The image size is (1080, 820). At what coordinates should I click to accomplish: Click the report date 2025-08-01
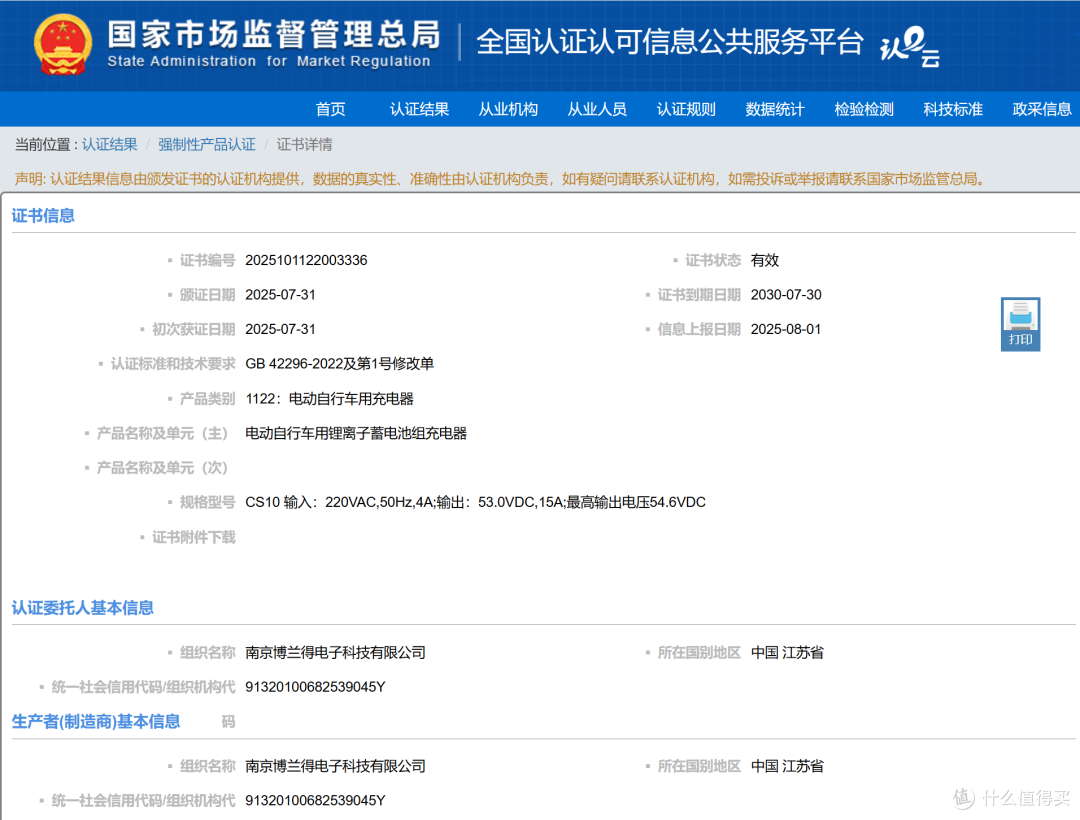[786, 329]
